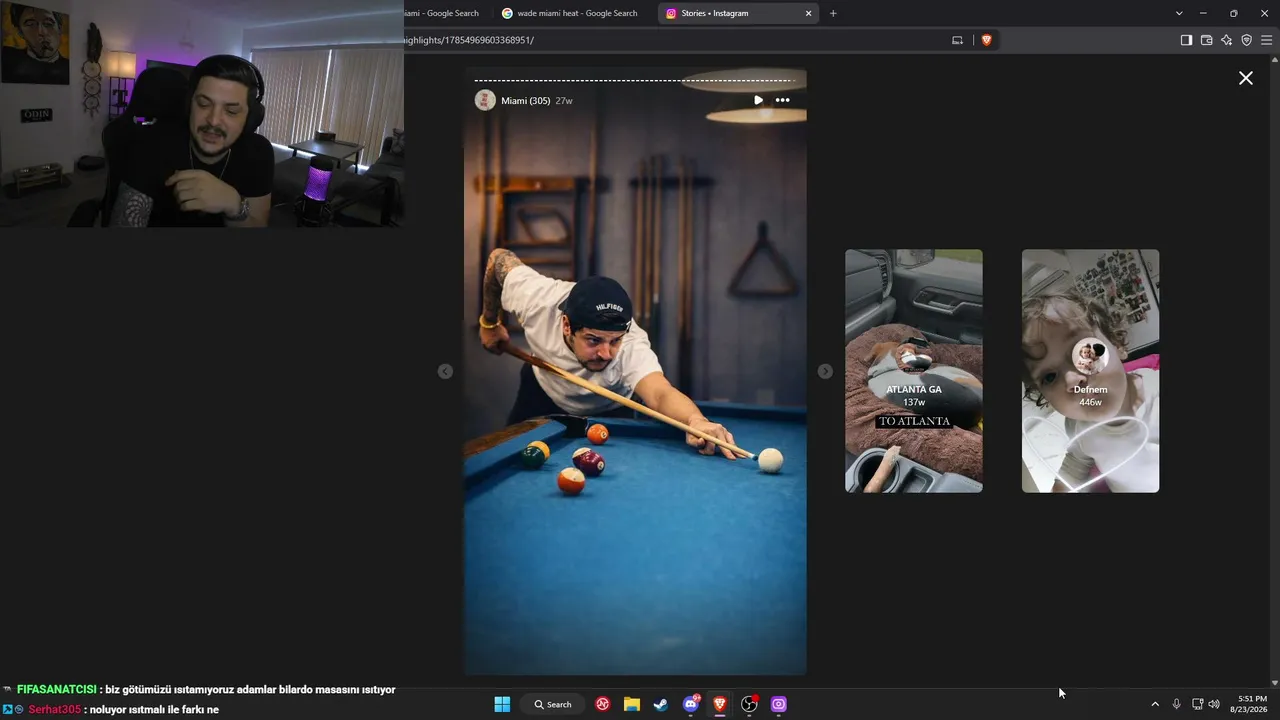
Task: Click the cast/install icon in address bar
Action: 957,40
